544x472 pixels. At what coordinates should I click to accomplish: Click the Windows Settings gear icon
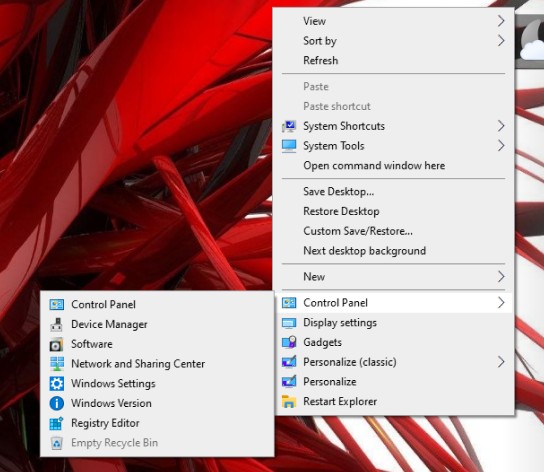57,384
